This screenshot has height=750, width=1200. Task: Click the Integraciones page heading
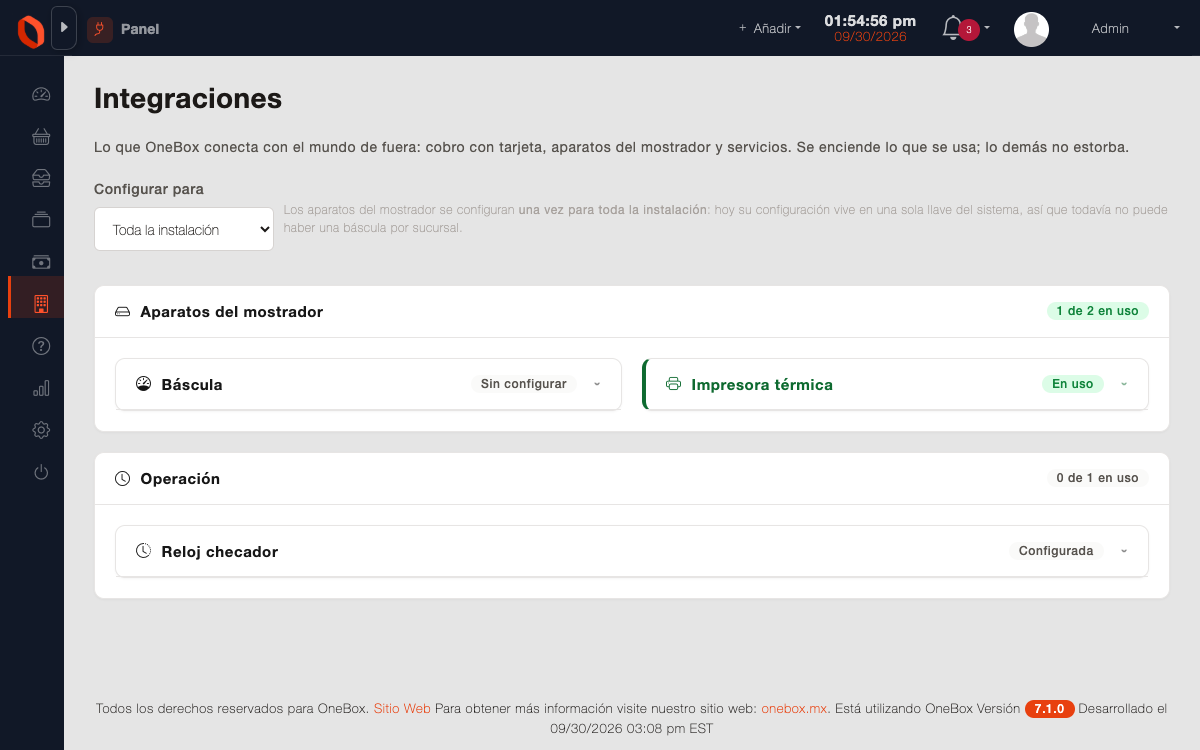(x=188, y=99)
